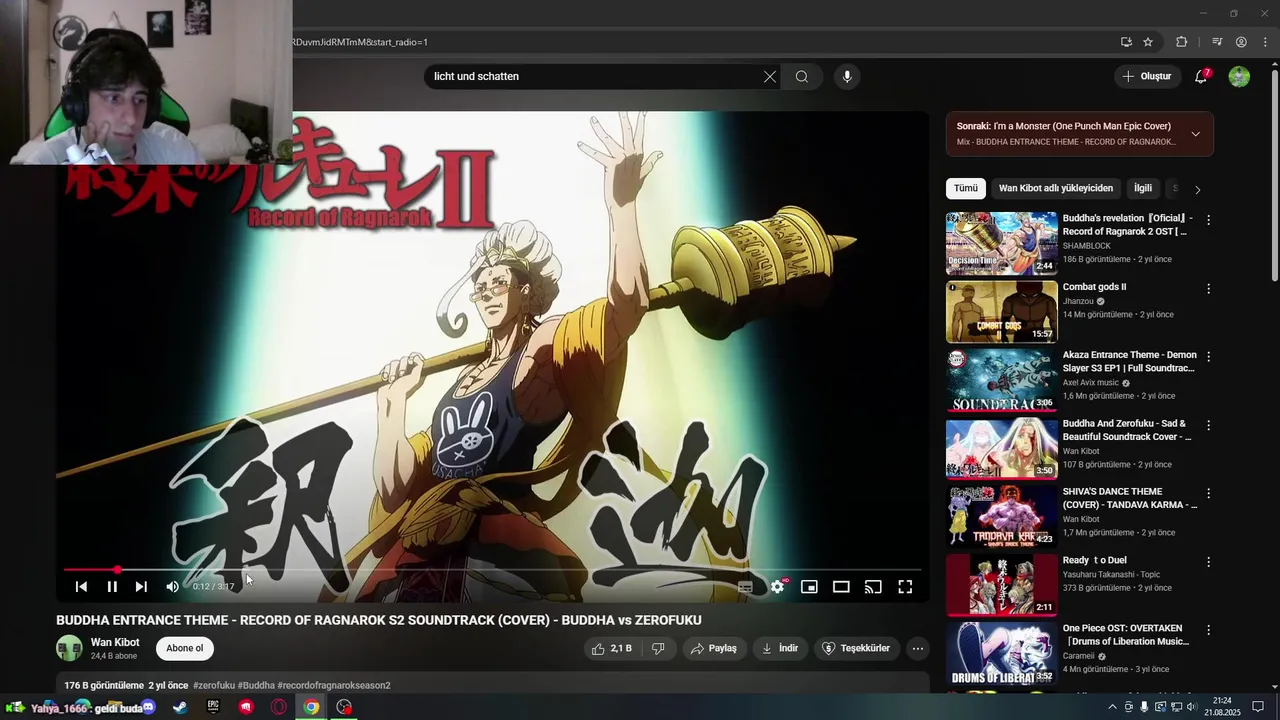Open 'Buddha And Zerofuku' video title
Screen dimensions: 1280x720
[x=1127, y=430]
